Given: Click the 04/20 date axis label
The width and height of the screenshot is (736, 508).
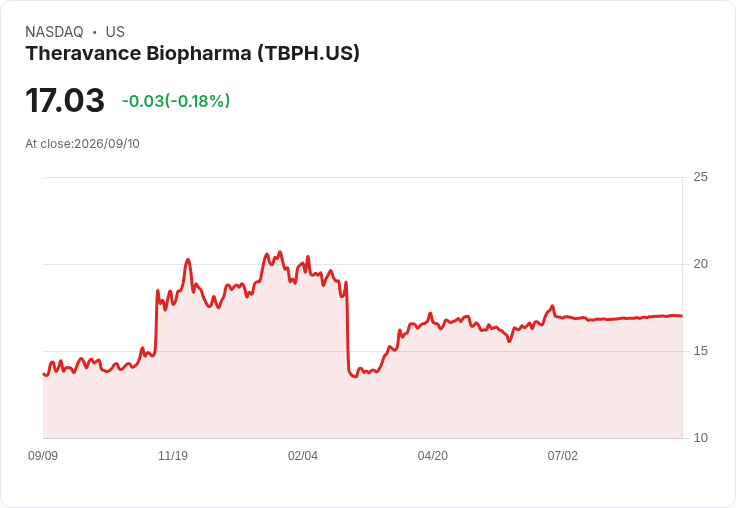Looking at the screenshot, I should tap(433, 455).
